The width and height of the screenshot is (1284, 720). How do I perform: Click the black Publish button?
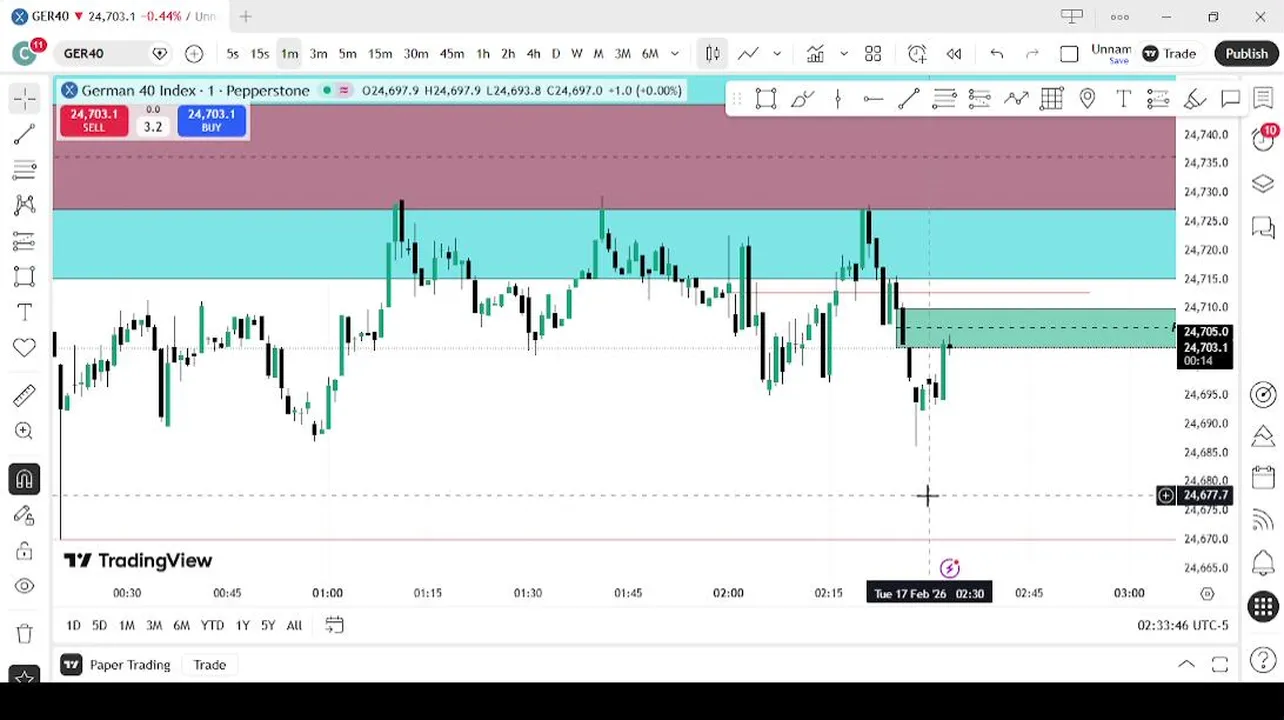tap(1246, 54)
